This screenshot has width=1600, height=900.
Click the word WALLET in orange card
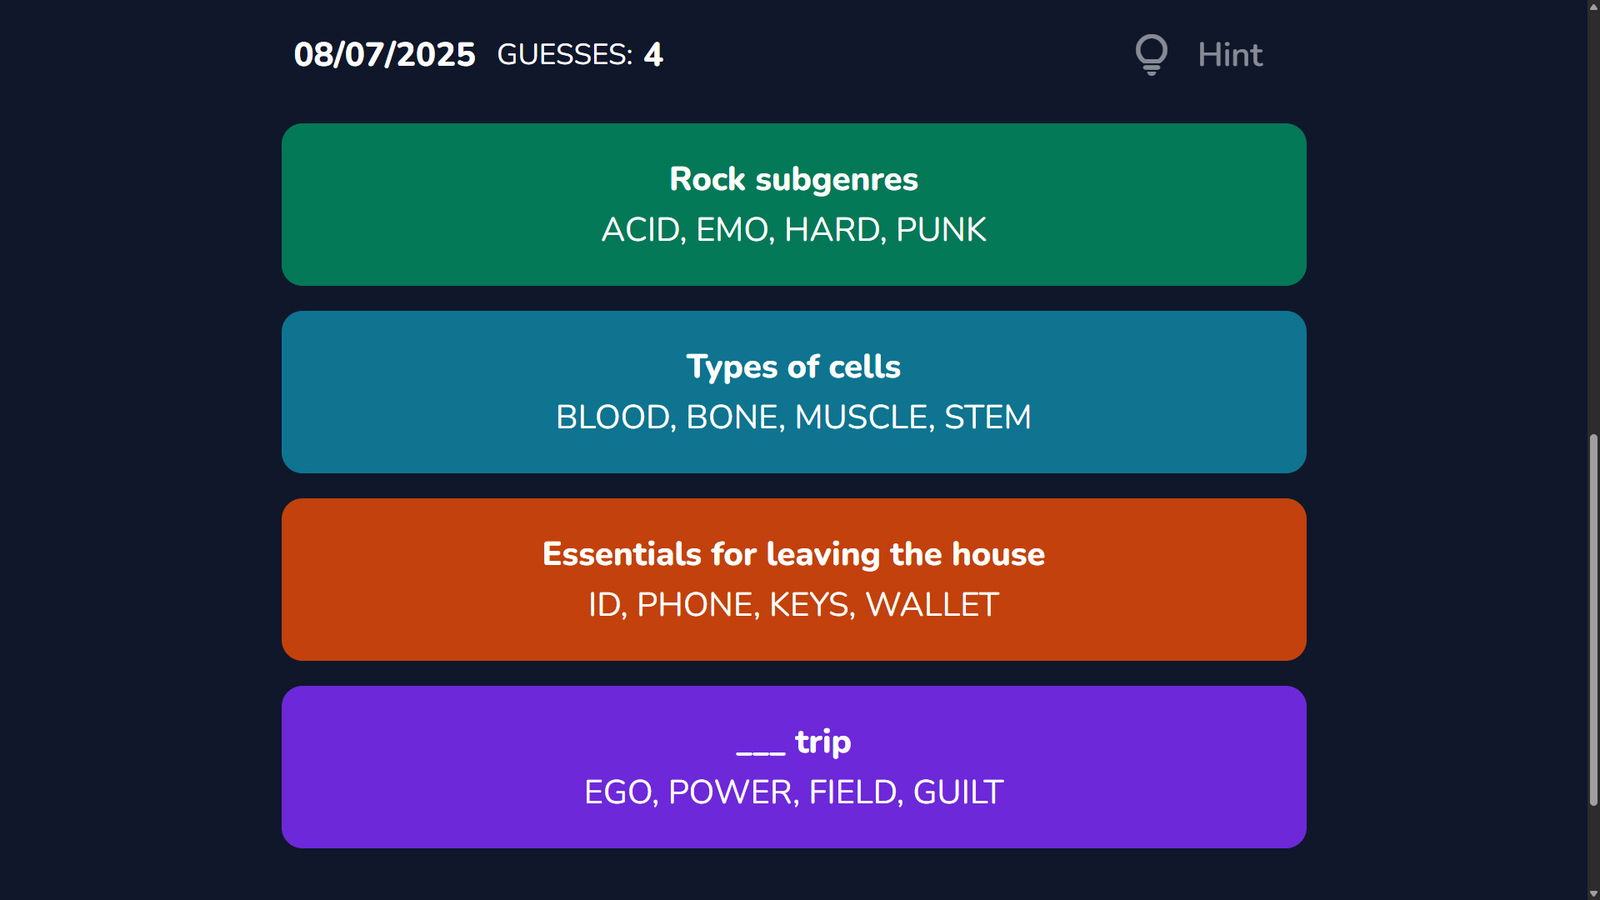tap(932, 605)
